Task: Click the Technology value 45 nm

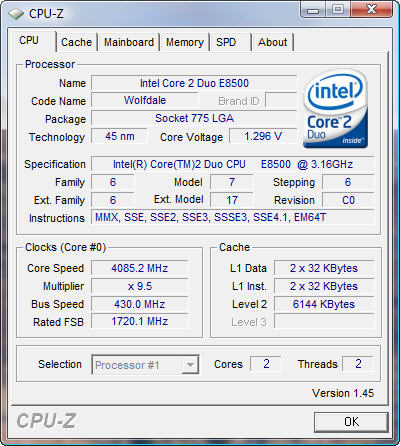Action: point(119,136)
